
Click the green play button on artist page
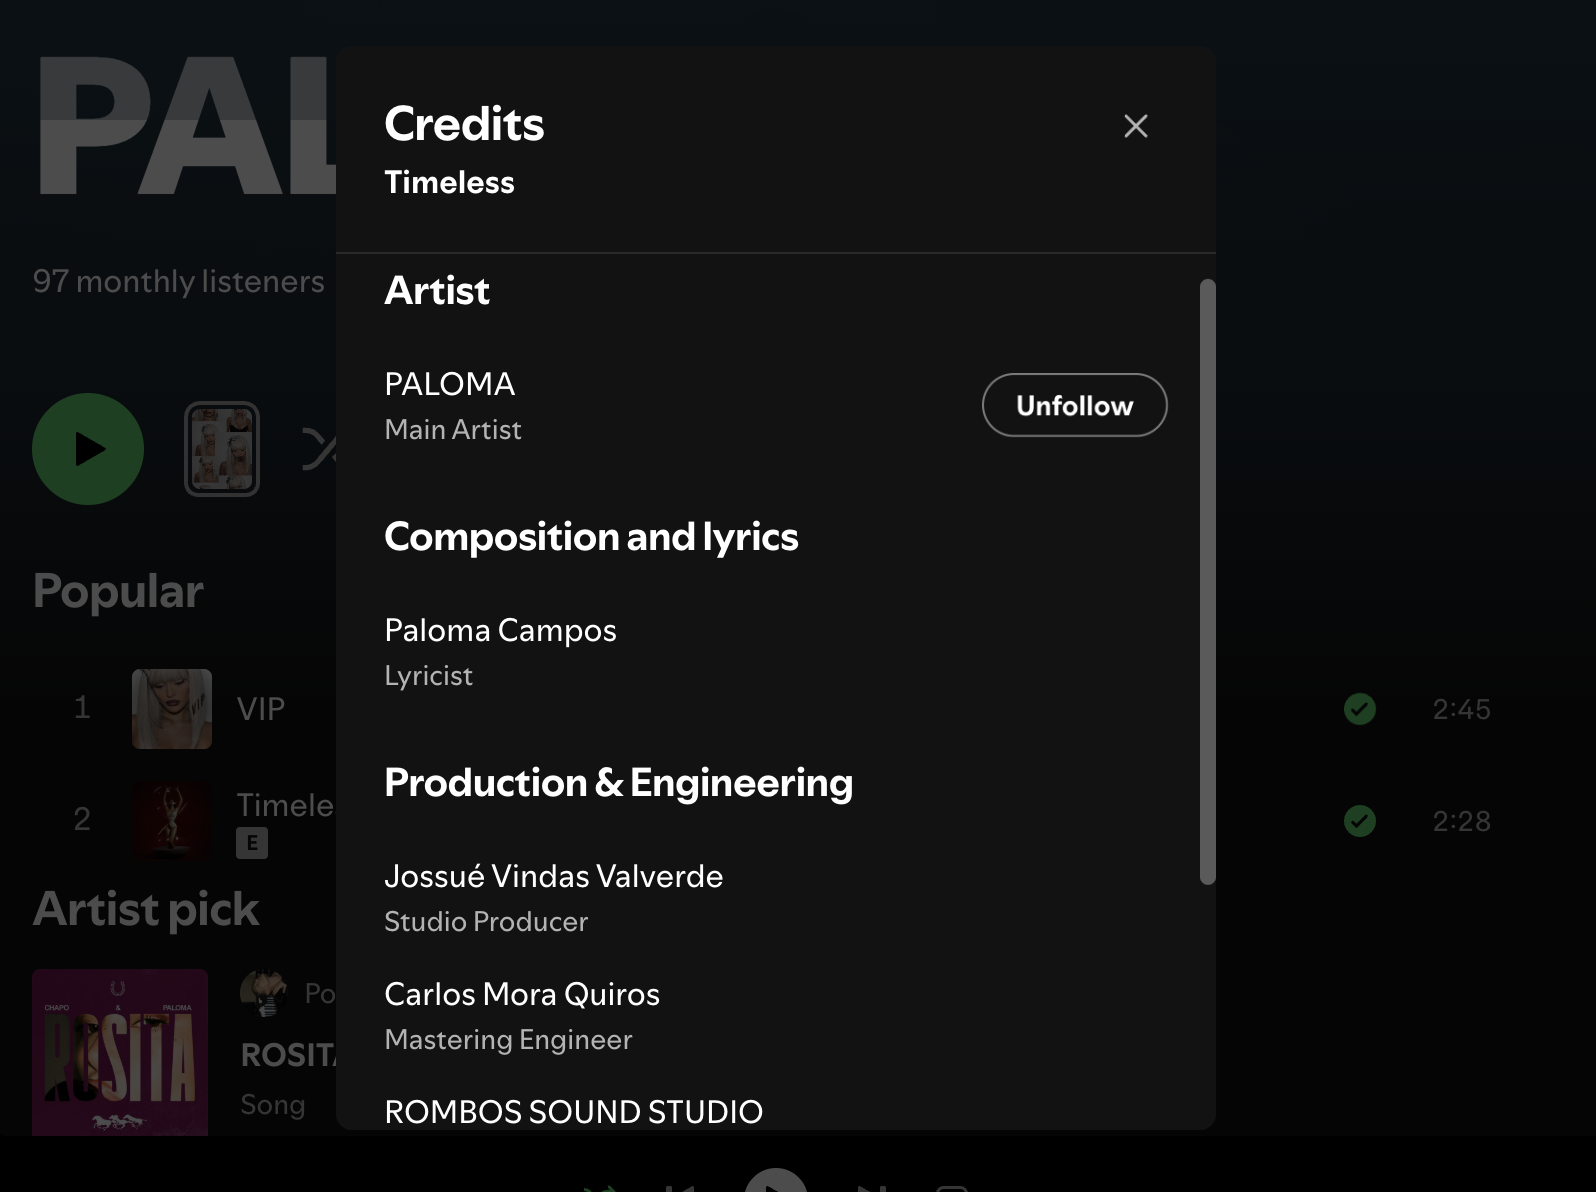coord(88,449)
